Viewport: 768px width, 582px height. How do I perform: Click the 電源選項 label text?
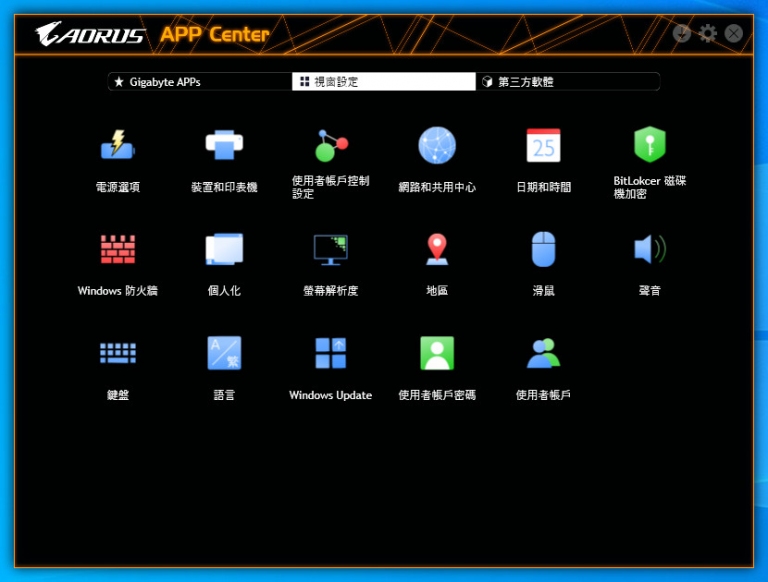click(118, 187)
